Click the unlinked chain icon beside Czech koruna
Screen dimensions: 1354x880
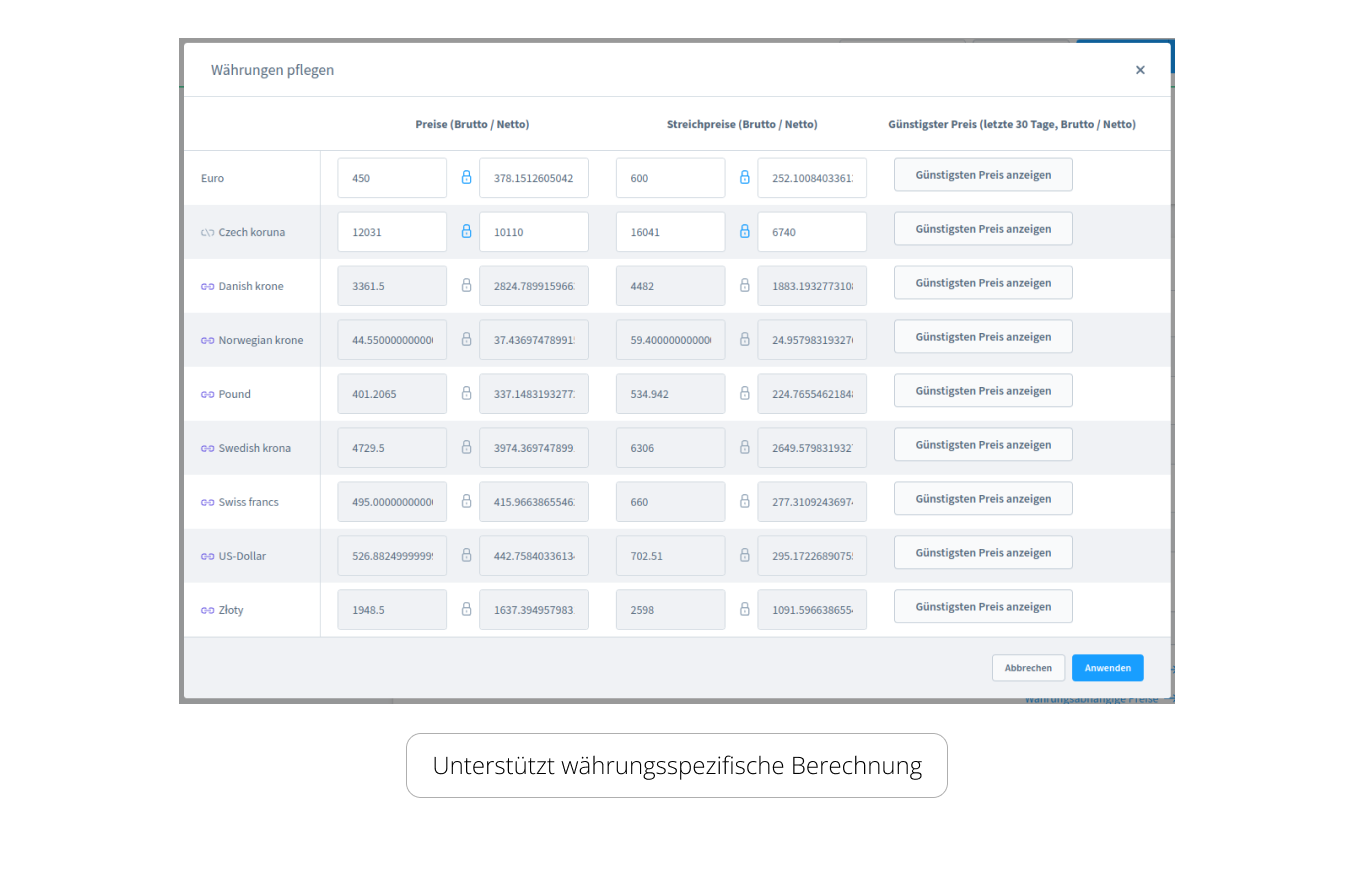[x=207, y=233]
